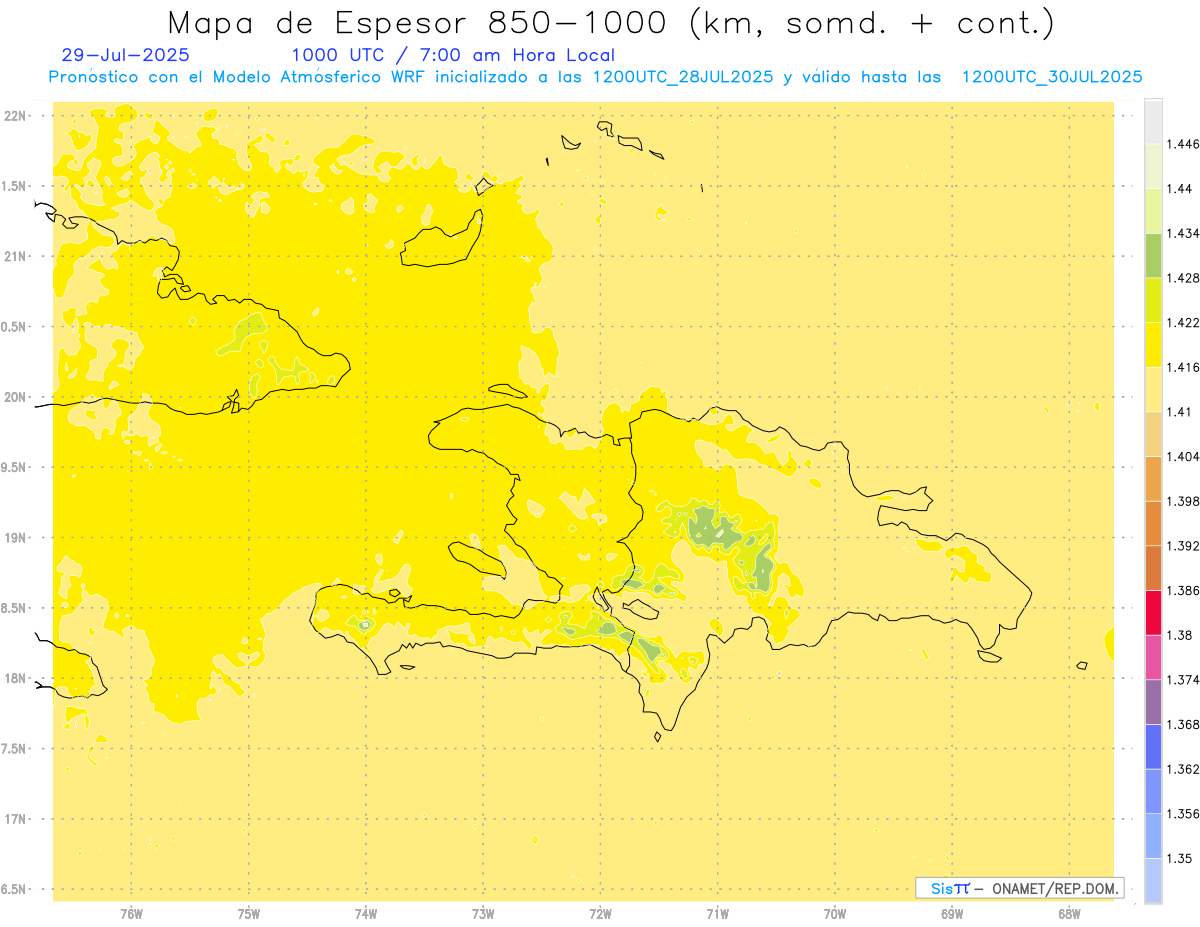Click the time '1000 UTC / 7:00 am Hora Local'

[453, 55]
